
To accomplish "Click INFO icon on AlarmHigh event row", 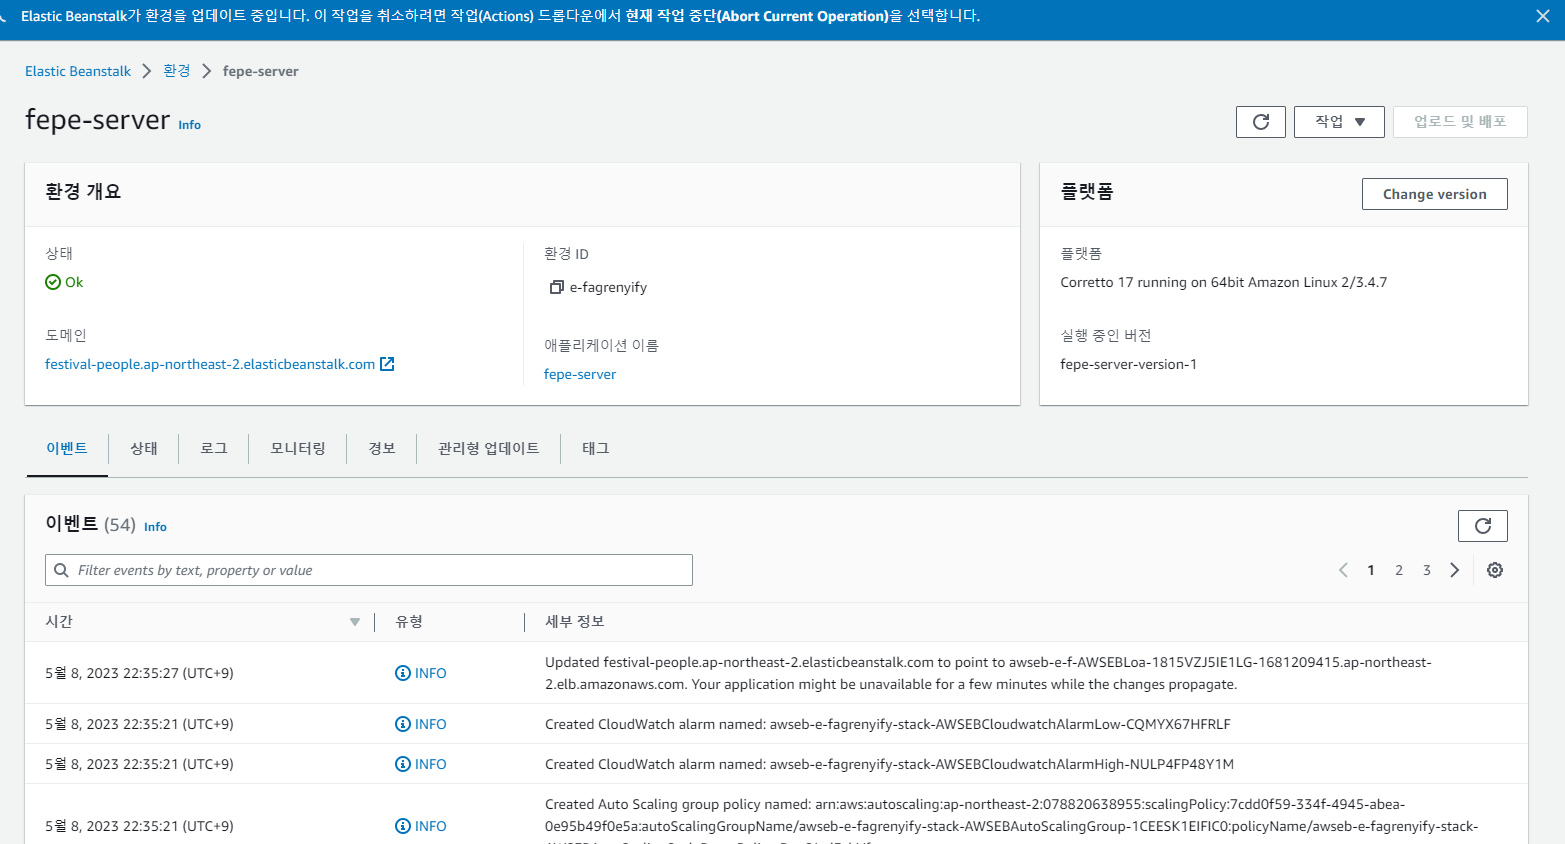I will point(403,764).
